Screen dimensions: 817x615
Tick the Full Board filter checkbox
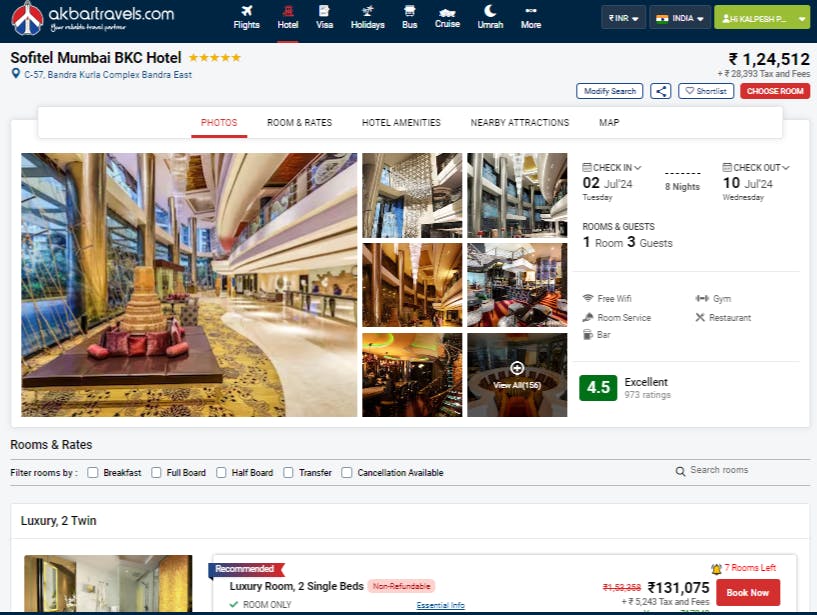point(156,472)
